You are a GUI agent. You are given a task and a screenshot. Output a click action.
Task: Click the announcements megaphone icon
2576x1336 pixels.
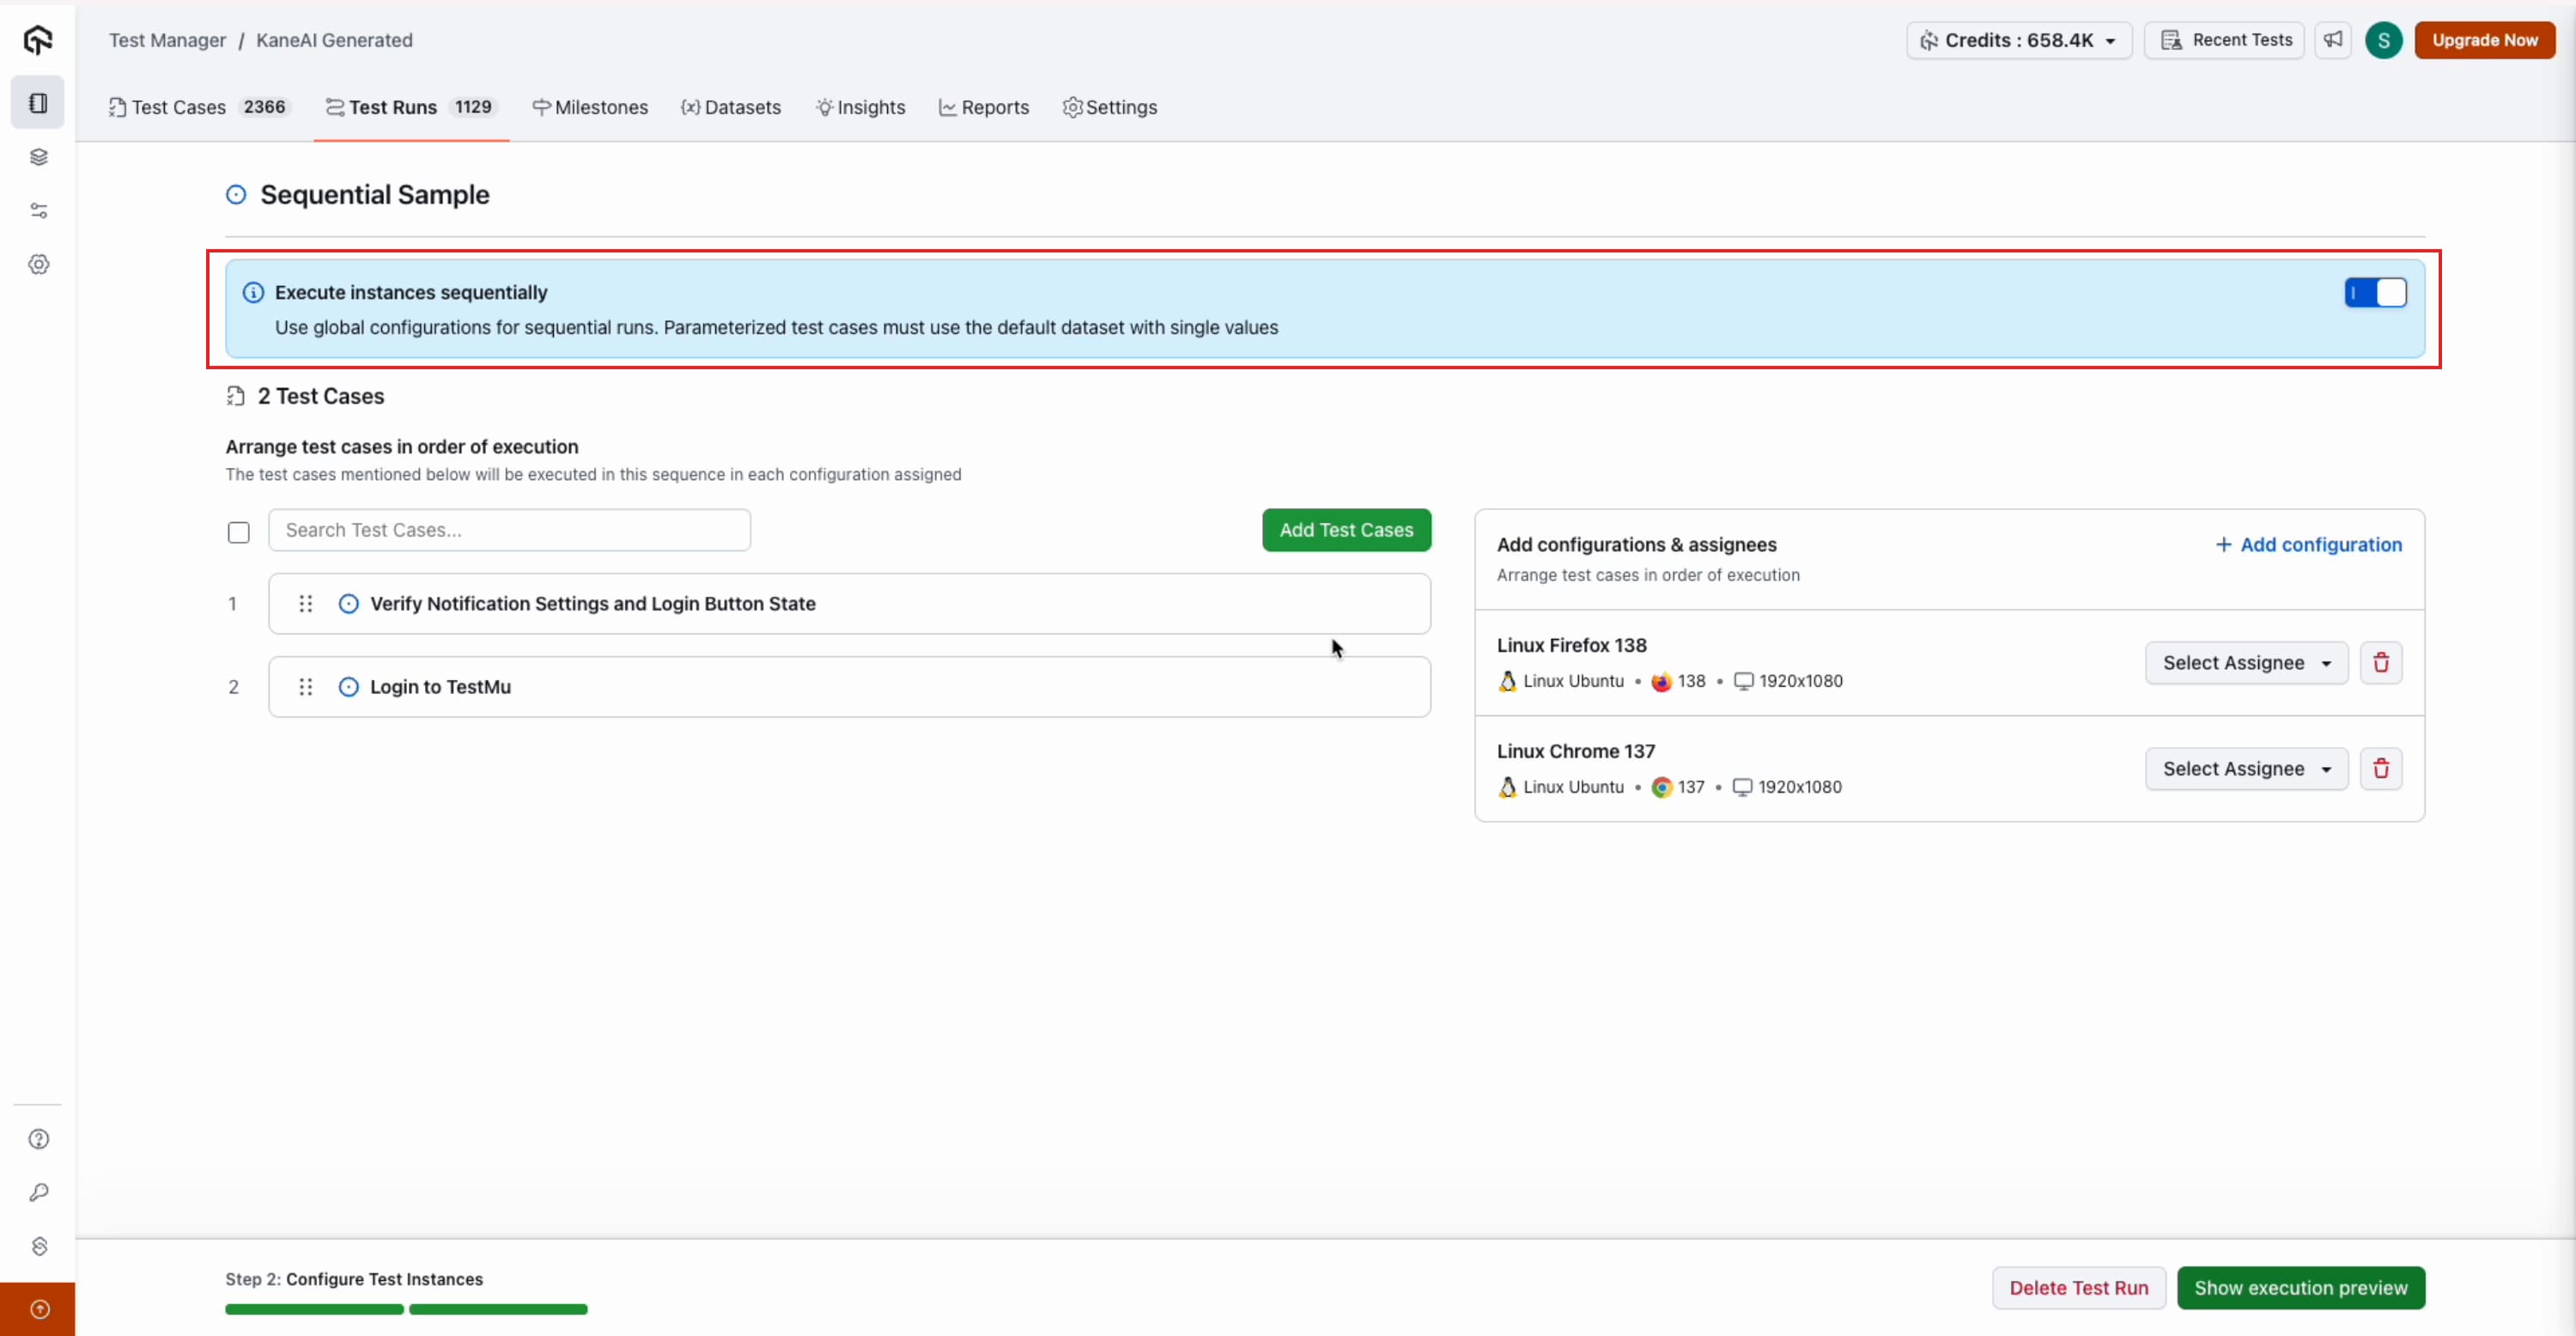pyautogui.click(x=2332, y=40)
